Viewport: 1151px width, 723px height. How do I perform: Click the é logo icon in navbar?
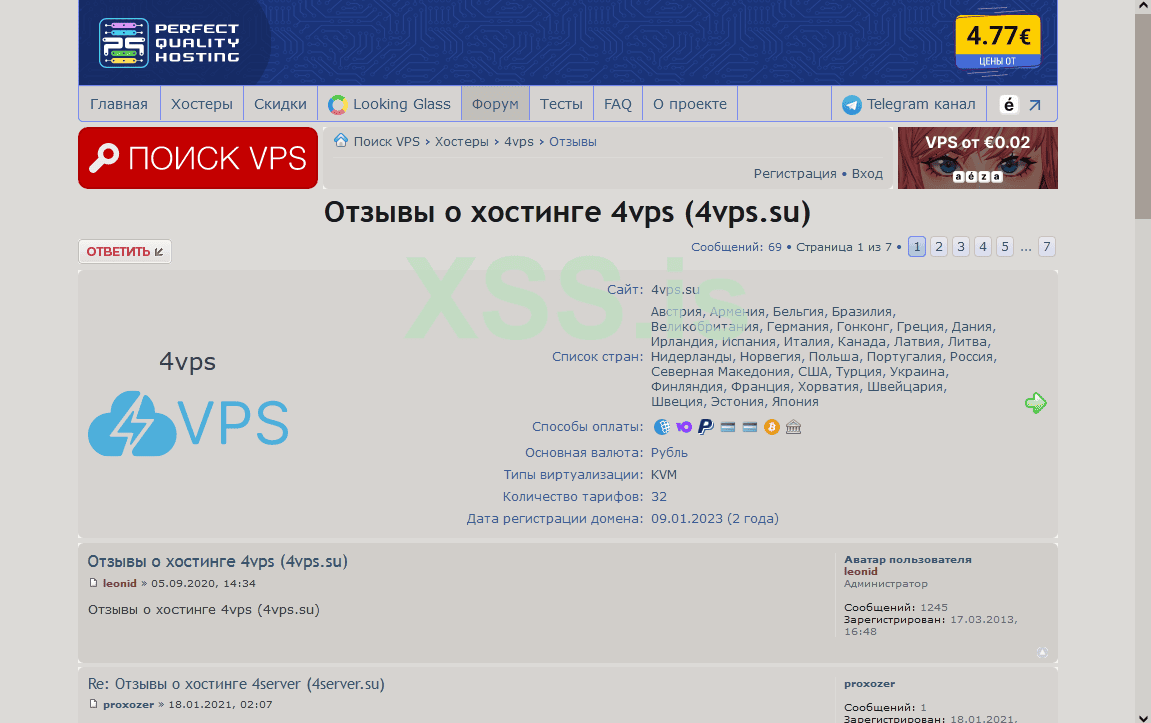1009,105
